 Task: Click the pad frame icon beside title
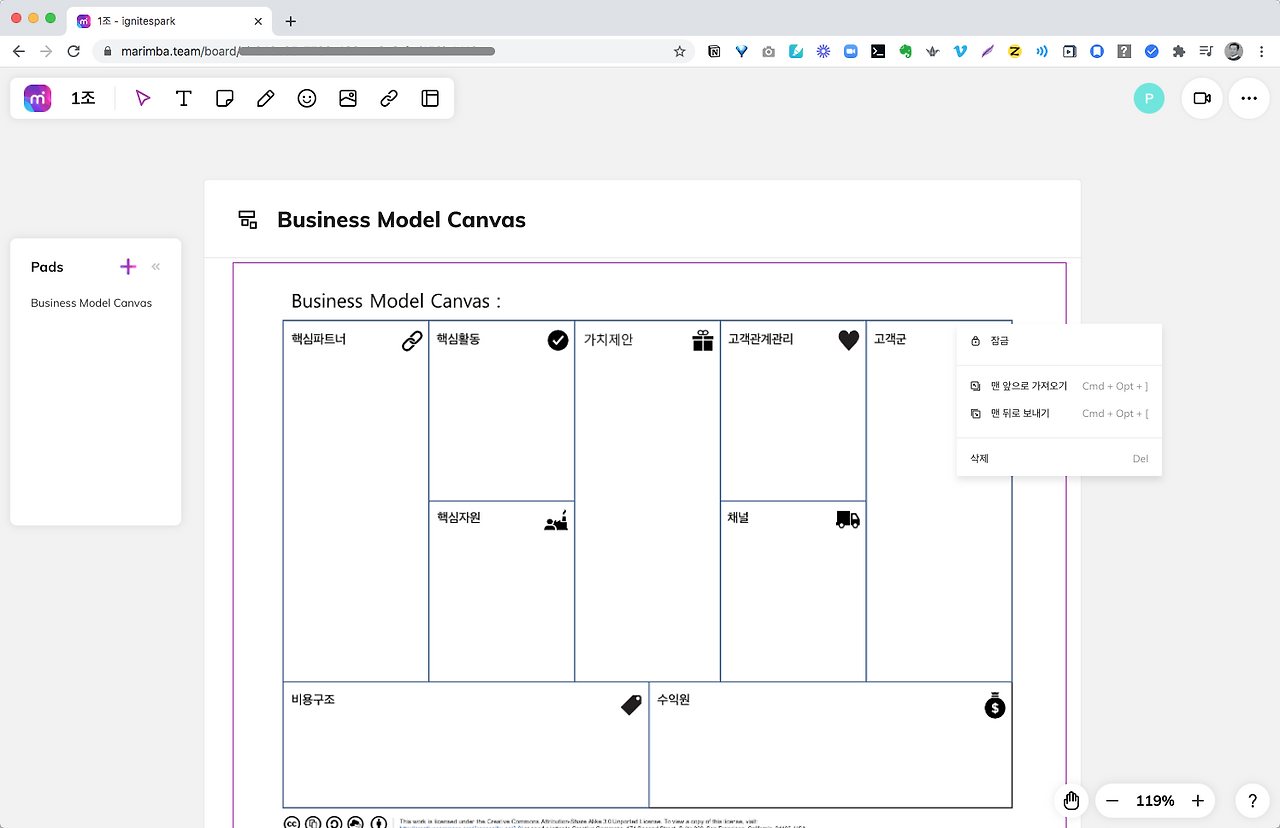(248, 220)
